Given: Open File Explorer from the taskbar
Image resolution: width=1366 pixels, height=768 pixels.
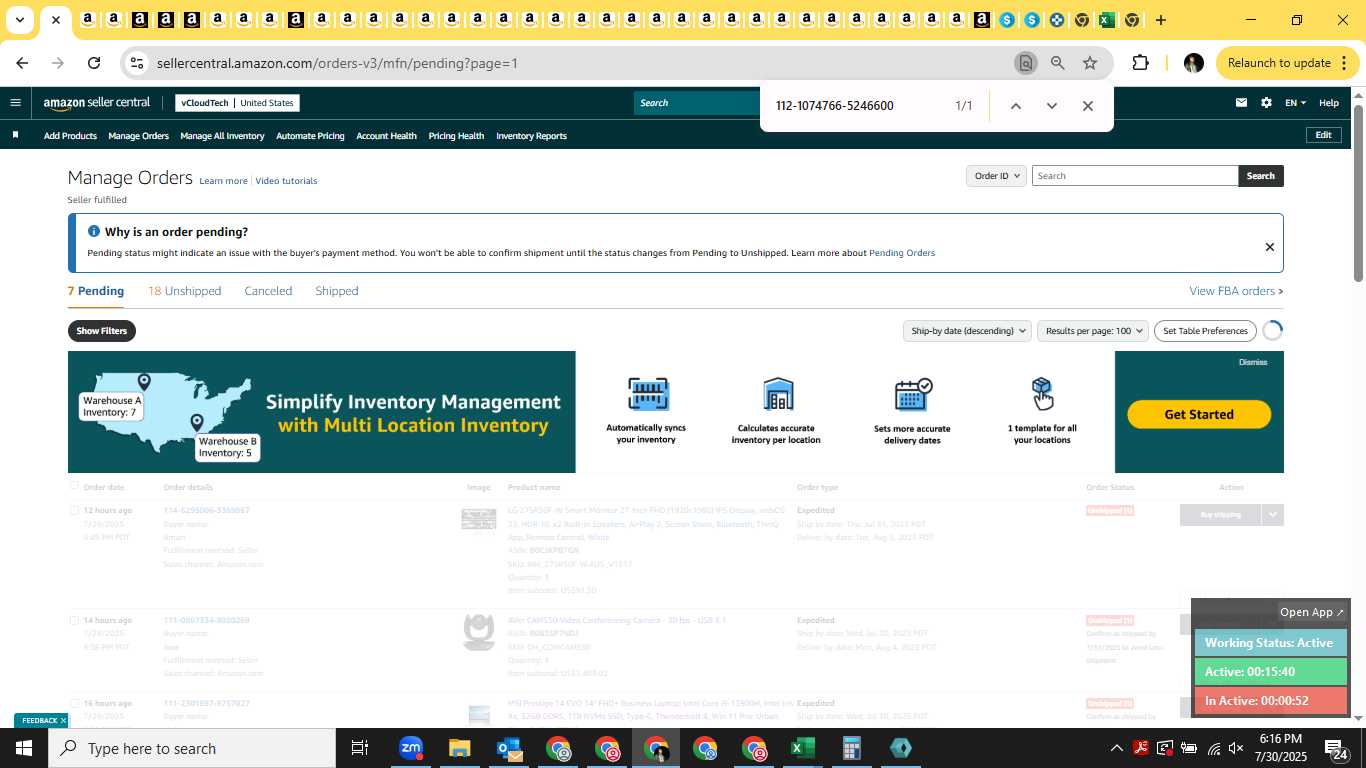Looking at the screenshot, I should click(459, 748).
